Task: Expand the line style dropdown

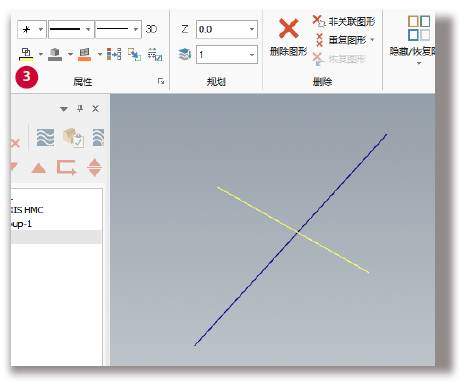Action: coord(71,29)
